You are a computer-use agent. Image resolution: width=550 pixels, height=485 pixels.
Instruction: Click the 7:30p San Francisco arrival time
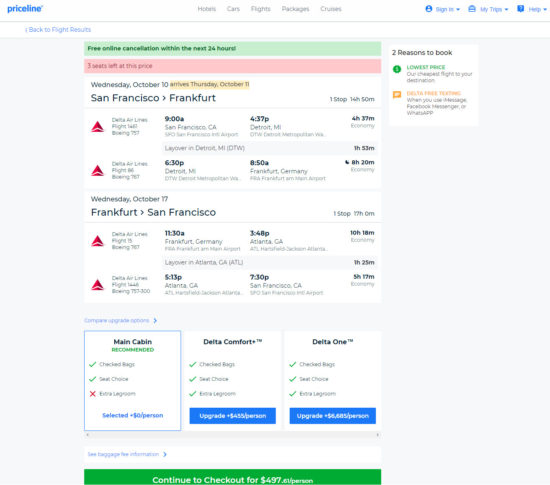259,277
